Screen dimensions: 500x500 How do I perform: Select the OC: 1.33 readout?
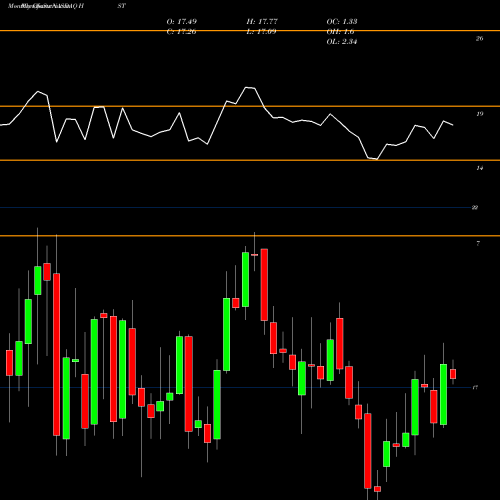(x=342, y=22)
